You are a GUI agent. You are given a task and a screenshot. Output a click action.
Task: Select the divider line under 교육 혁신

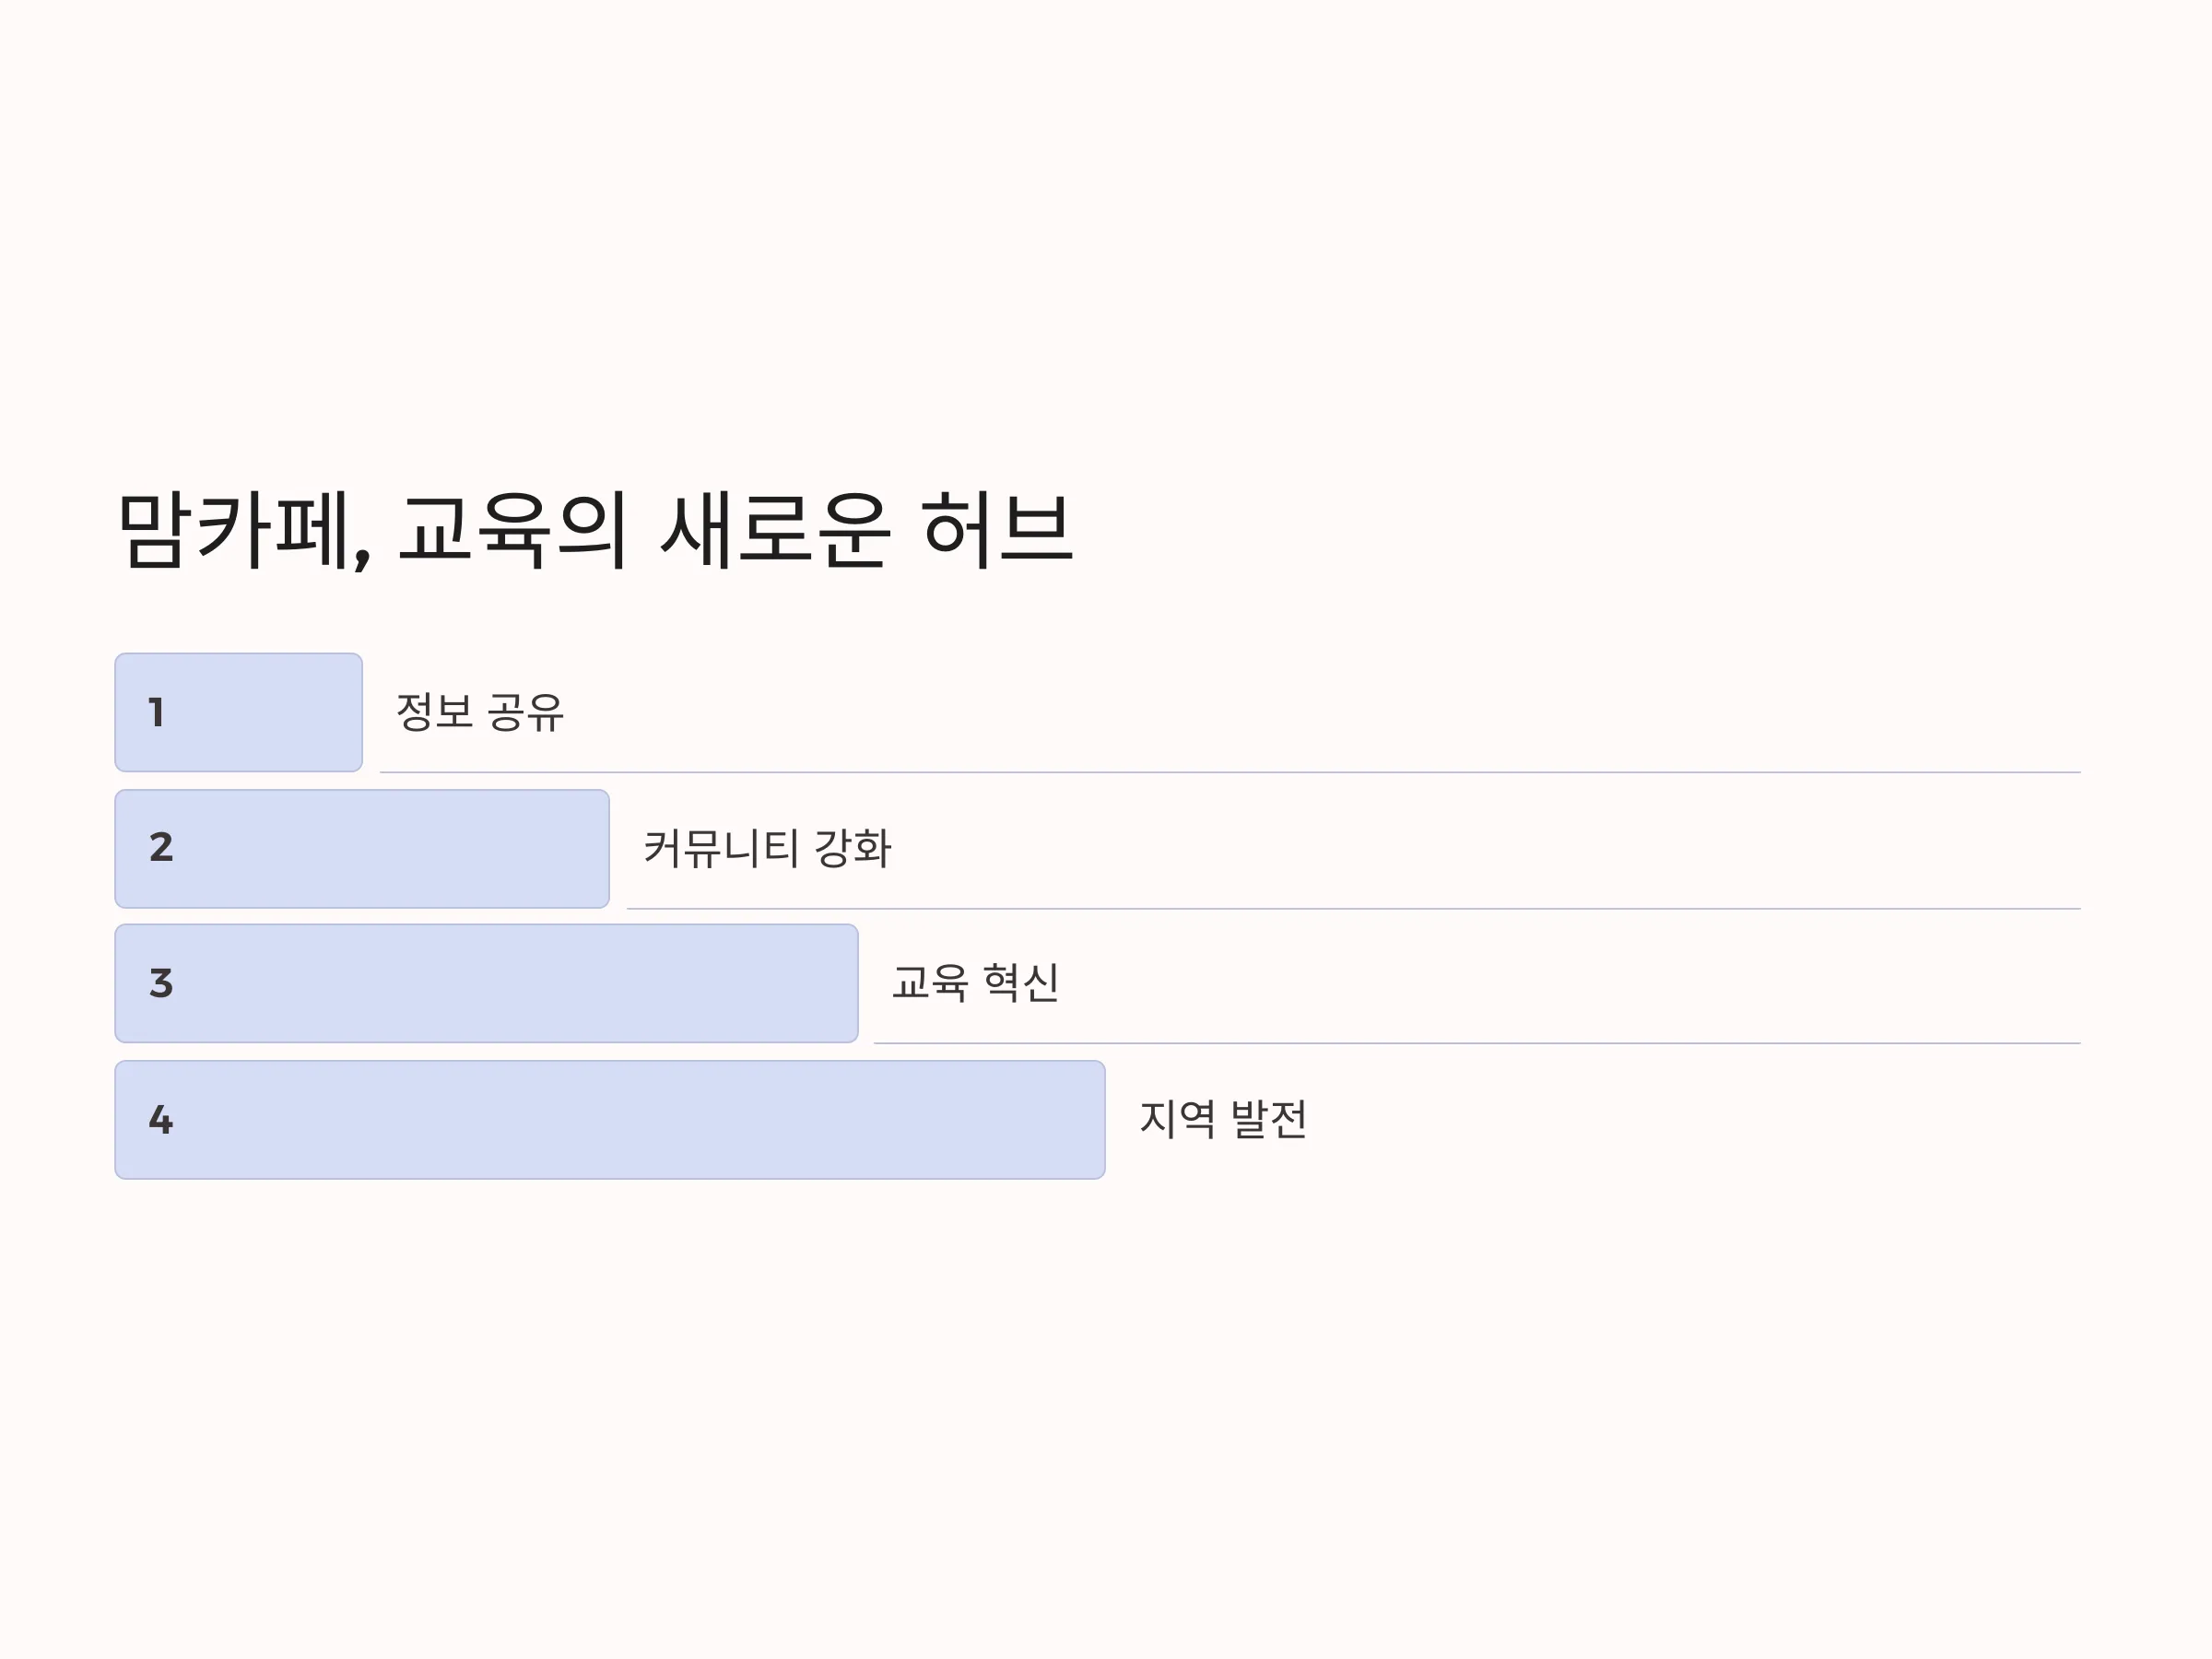pos(1477,1044)
